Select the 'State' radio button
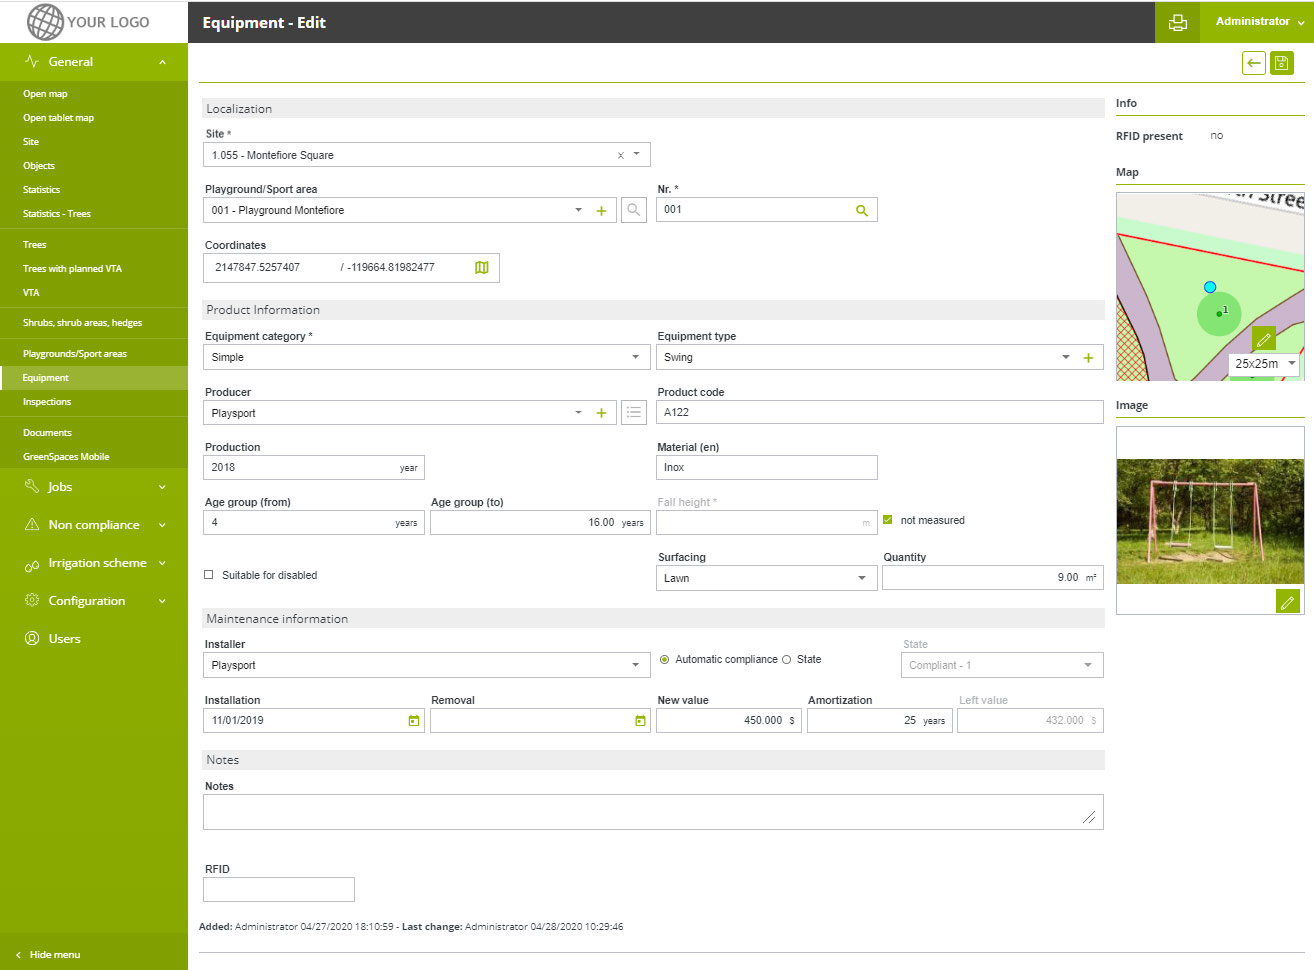The height and width of the screenshot is (970, 1314). (787, 660)
